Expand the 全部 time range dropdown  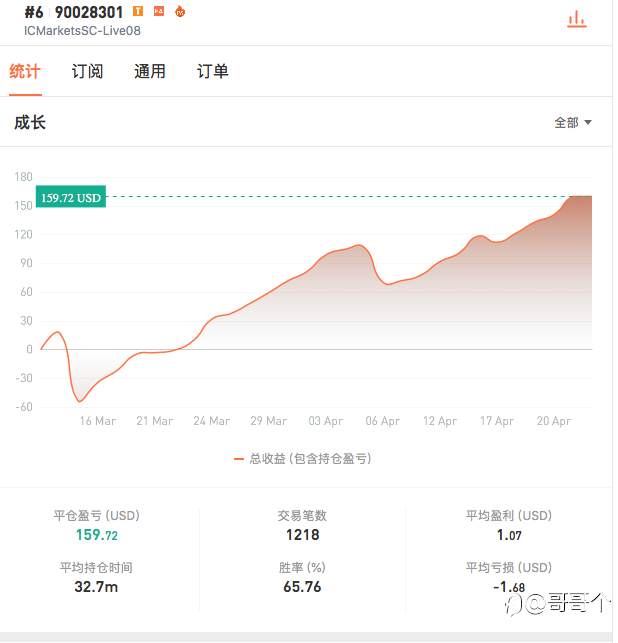[572, 122]
